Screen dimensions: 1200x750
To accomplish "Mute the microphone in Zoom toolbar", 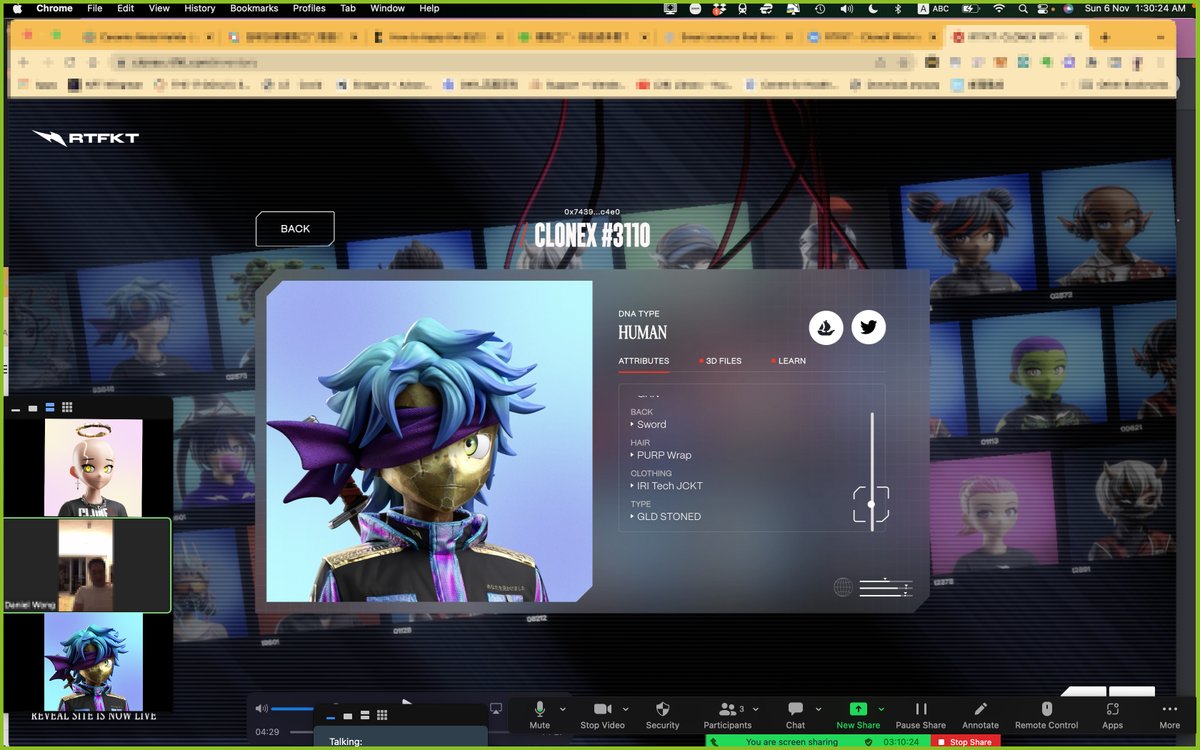I will coord(540,714).
